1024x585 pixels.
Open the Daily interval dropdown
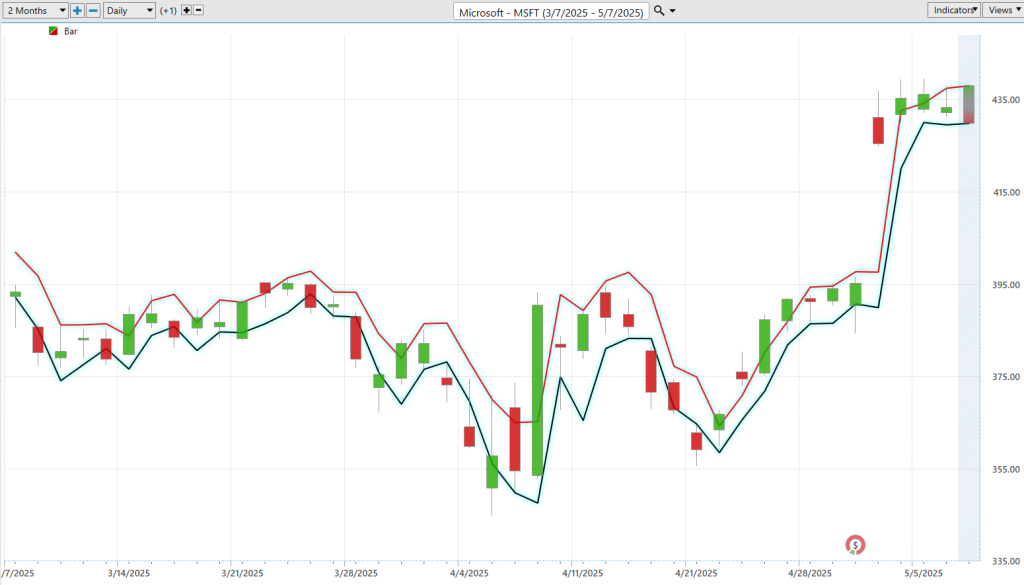pyautogui.click(x=129, y=10)
